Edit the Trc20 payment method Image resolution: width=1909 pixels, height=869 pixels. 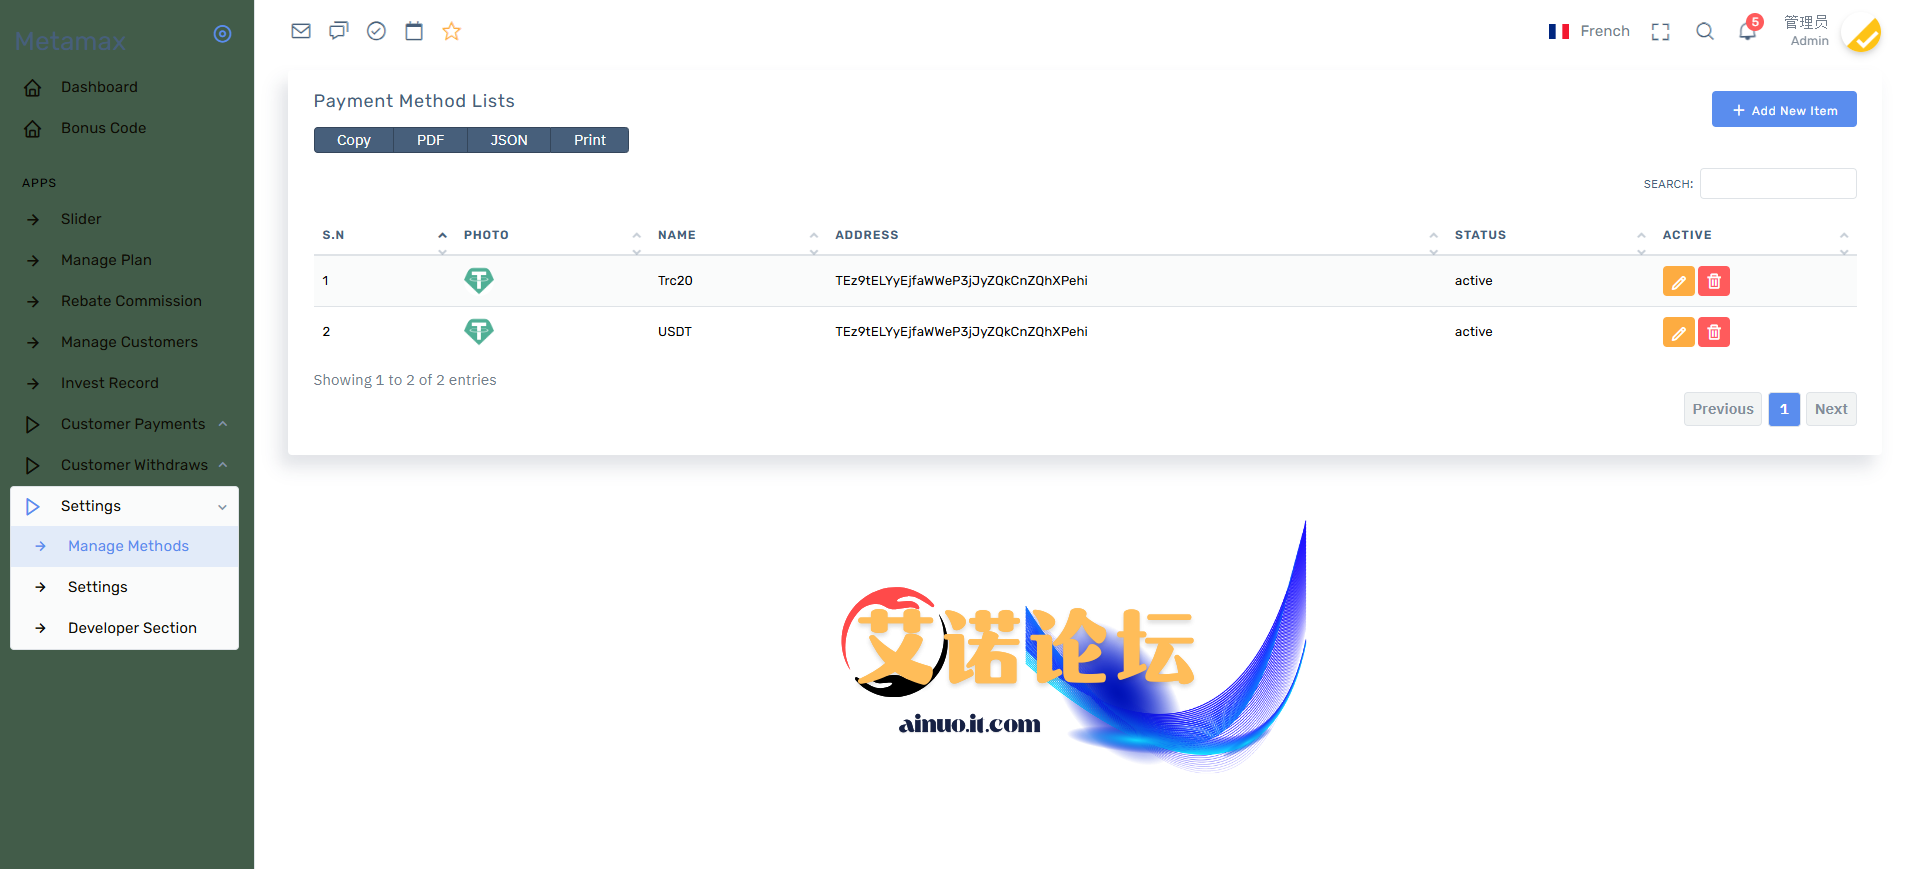pyautogui.click(x=1679, y=281)
